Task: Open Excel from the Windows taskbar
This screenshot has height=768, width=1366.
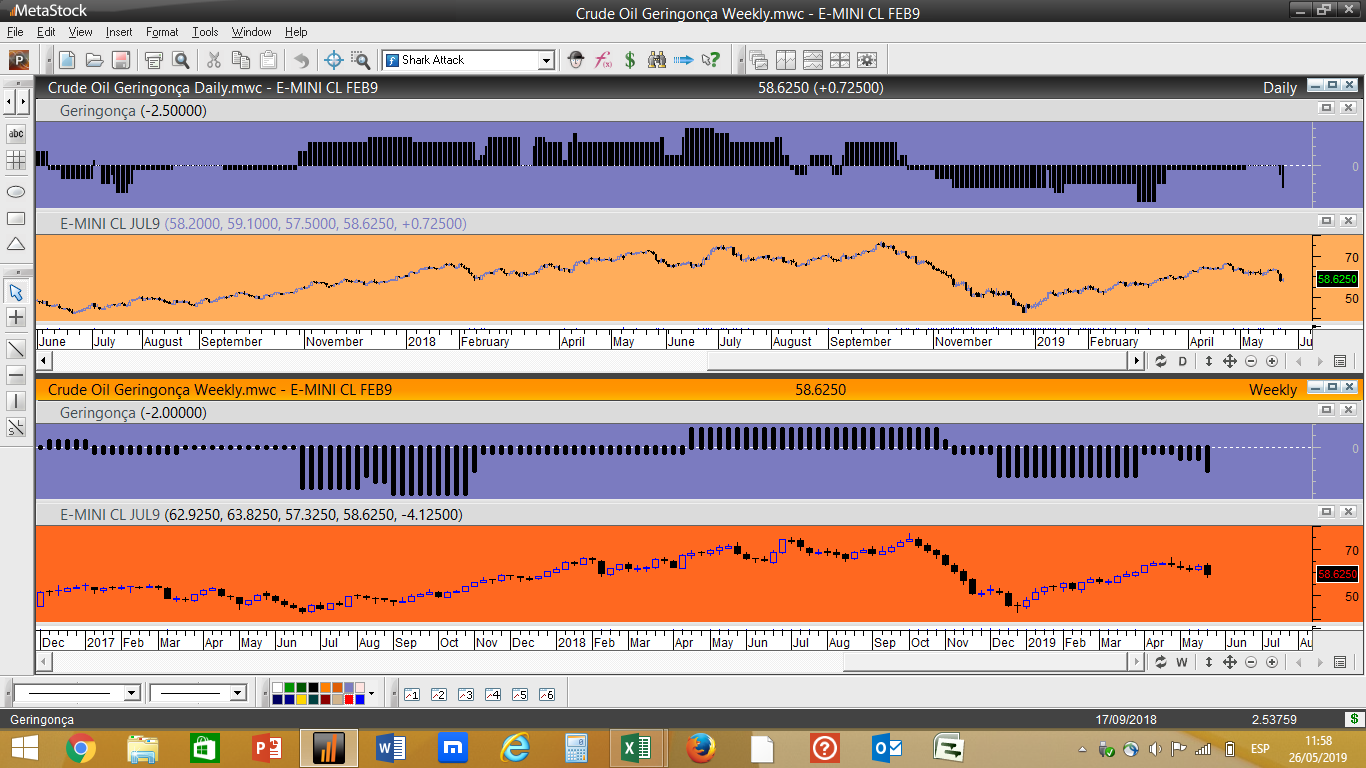Action: coord(635,748)
